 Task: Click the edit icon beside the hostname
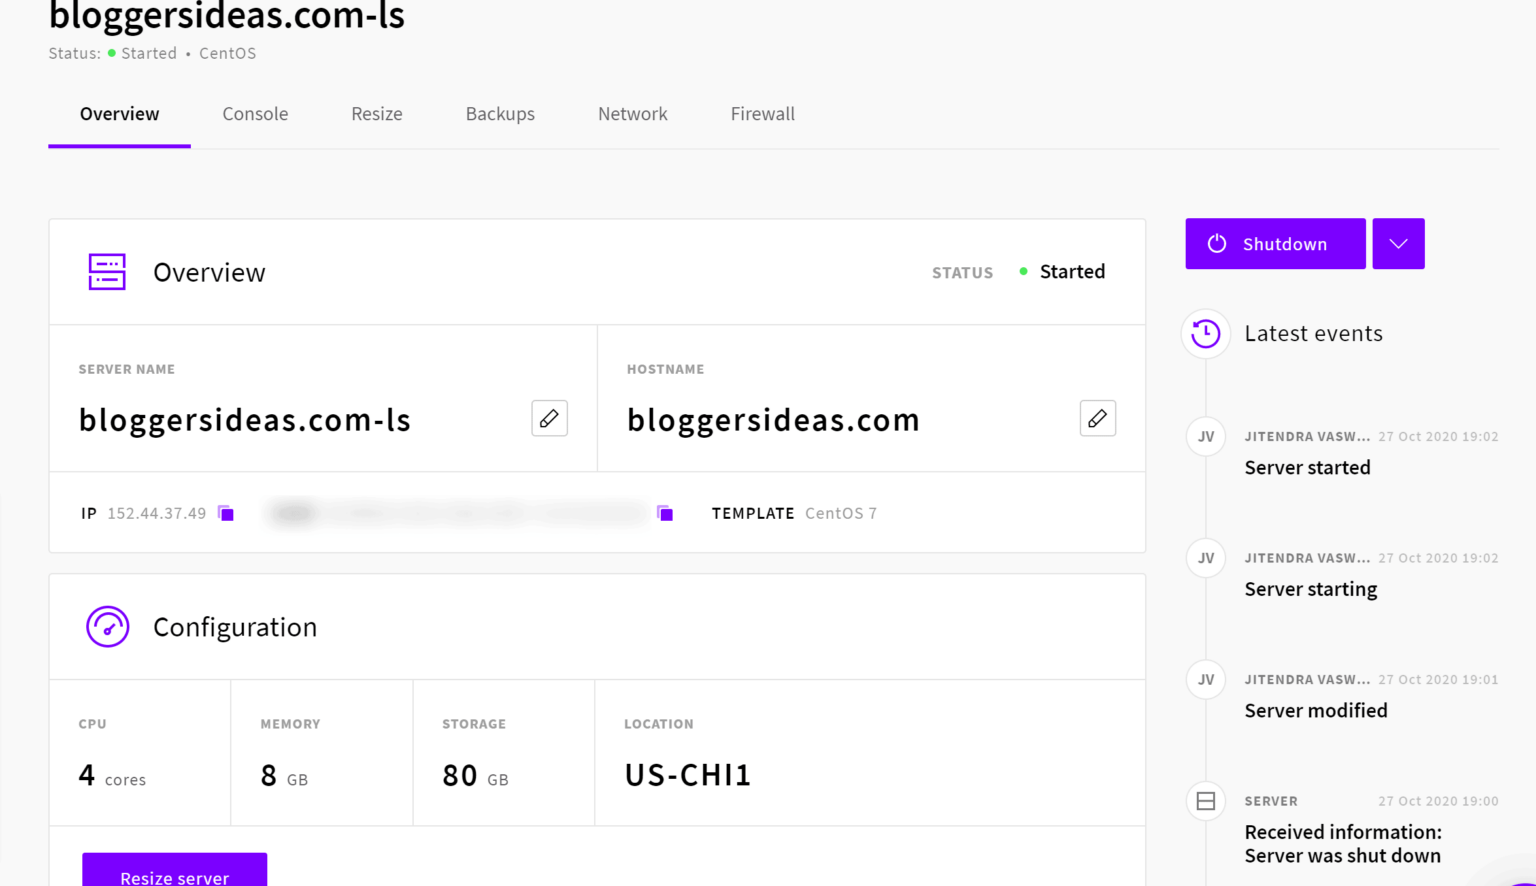1097,418
